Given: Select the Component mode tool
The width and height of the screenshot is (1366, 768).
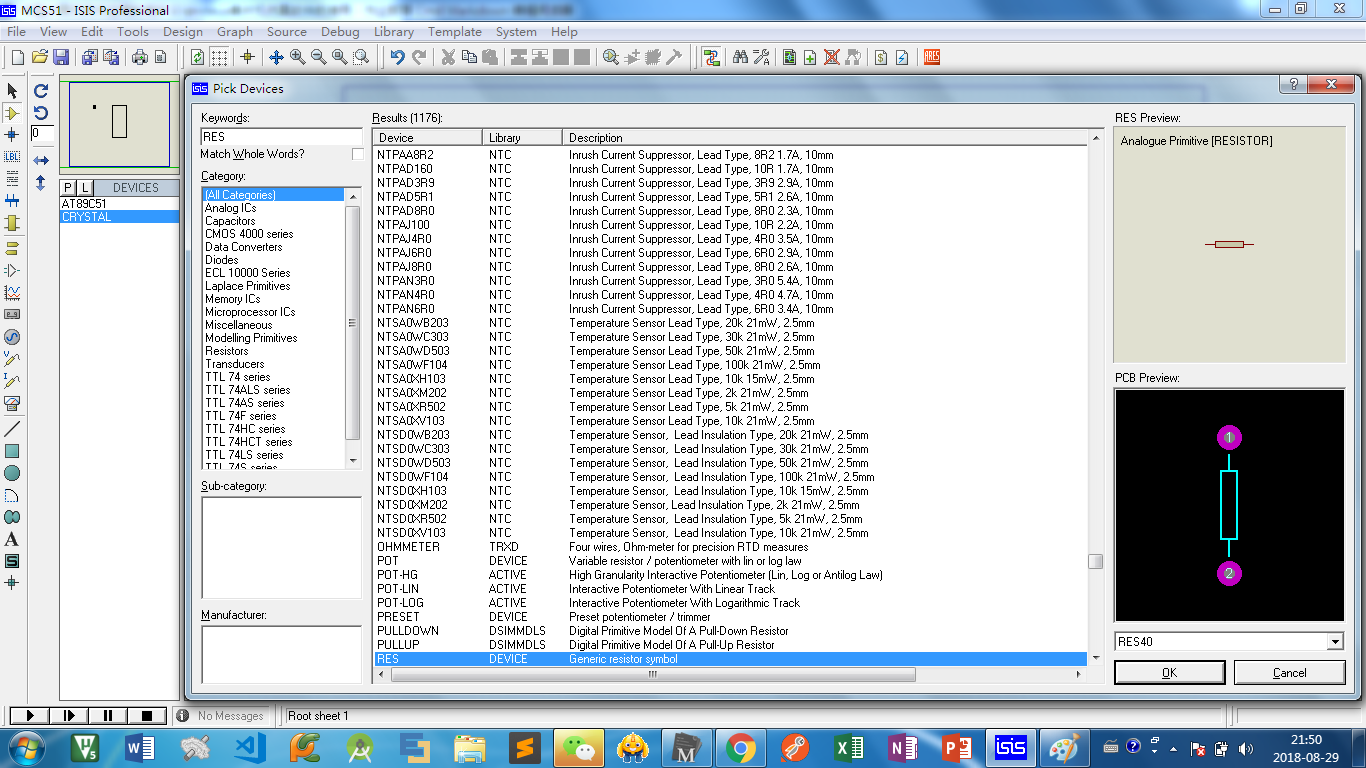Looking at the screenshot, I should [x=12, y=113].
